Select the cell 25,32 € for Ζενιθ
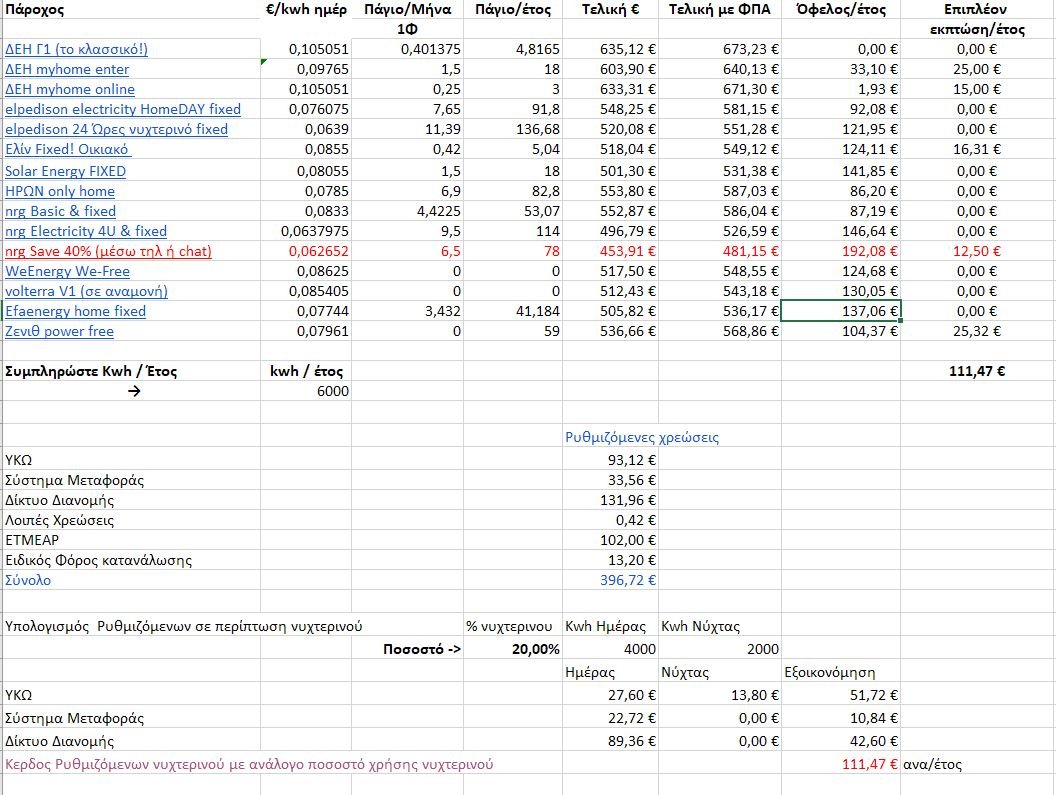 [x=977, y=331]
